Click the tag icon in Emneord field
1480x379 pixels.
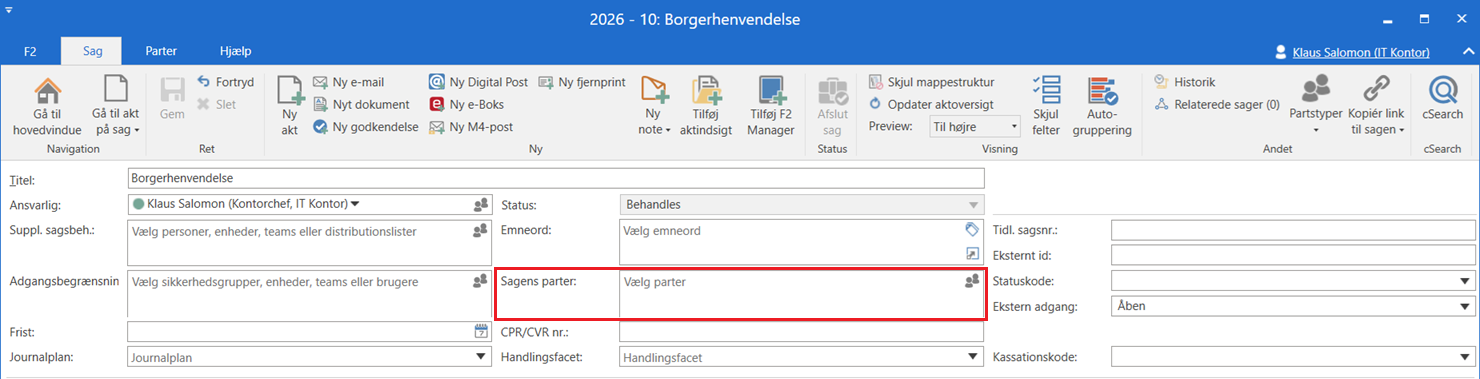point(971,230)
